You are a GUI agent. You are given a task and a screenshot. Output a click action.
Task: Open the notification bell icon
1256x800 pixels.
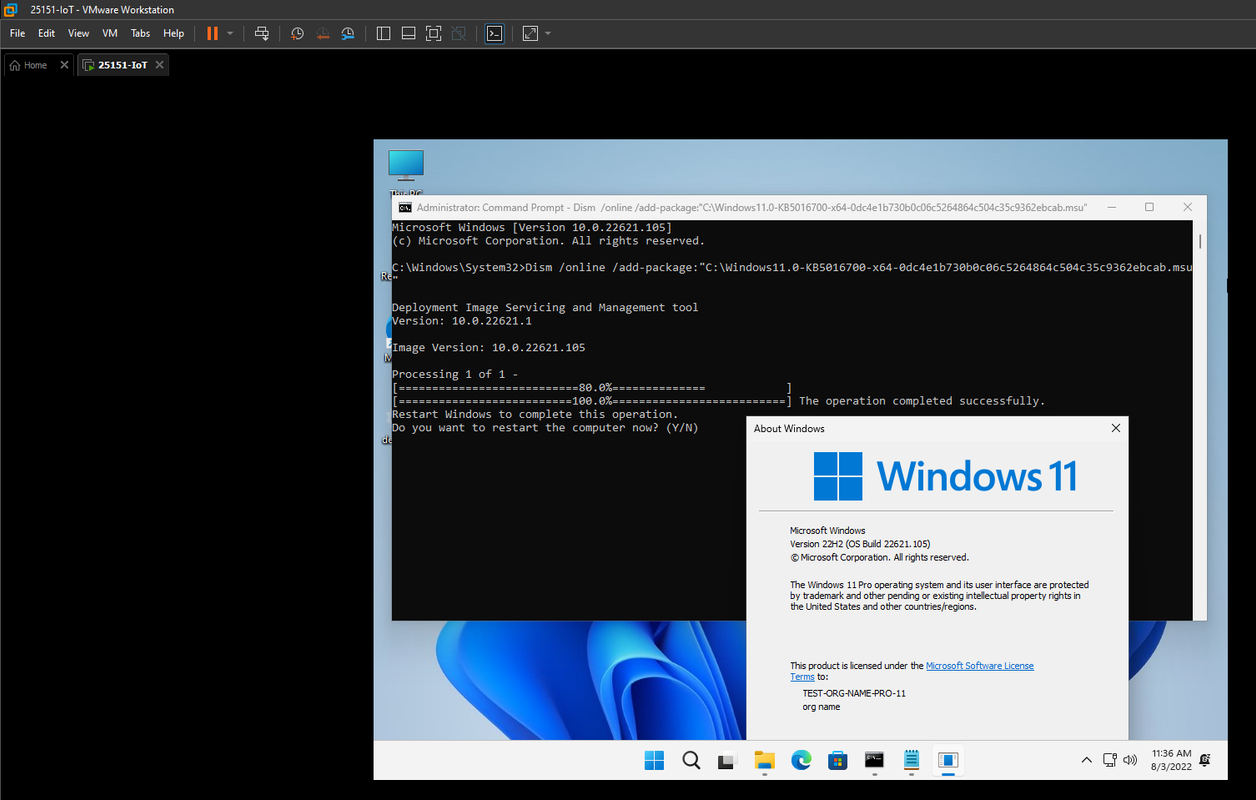pos(1206,760)
